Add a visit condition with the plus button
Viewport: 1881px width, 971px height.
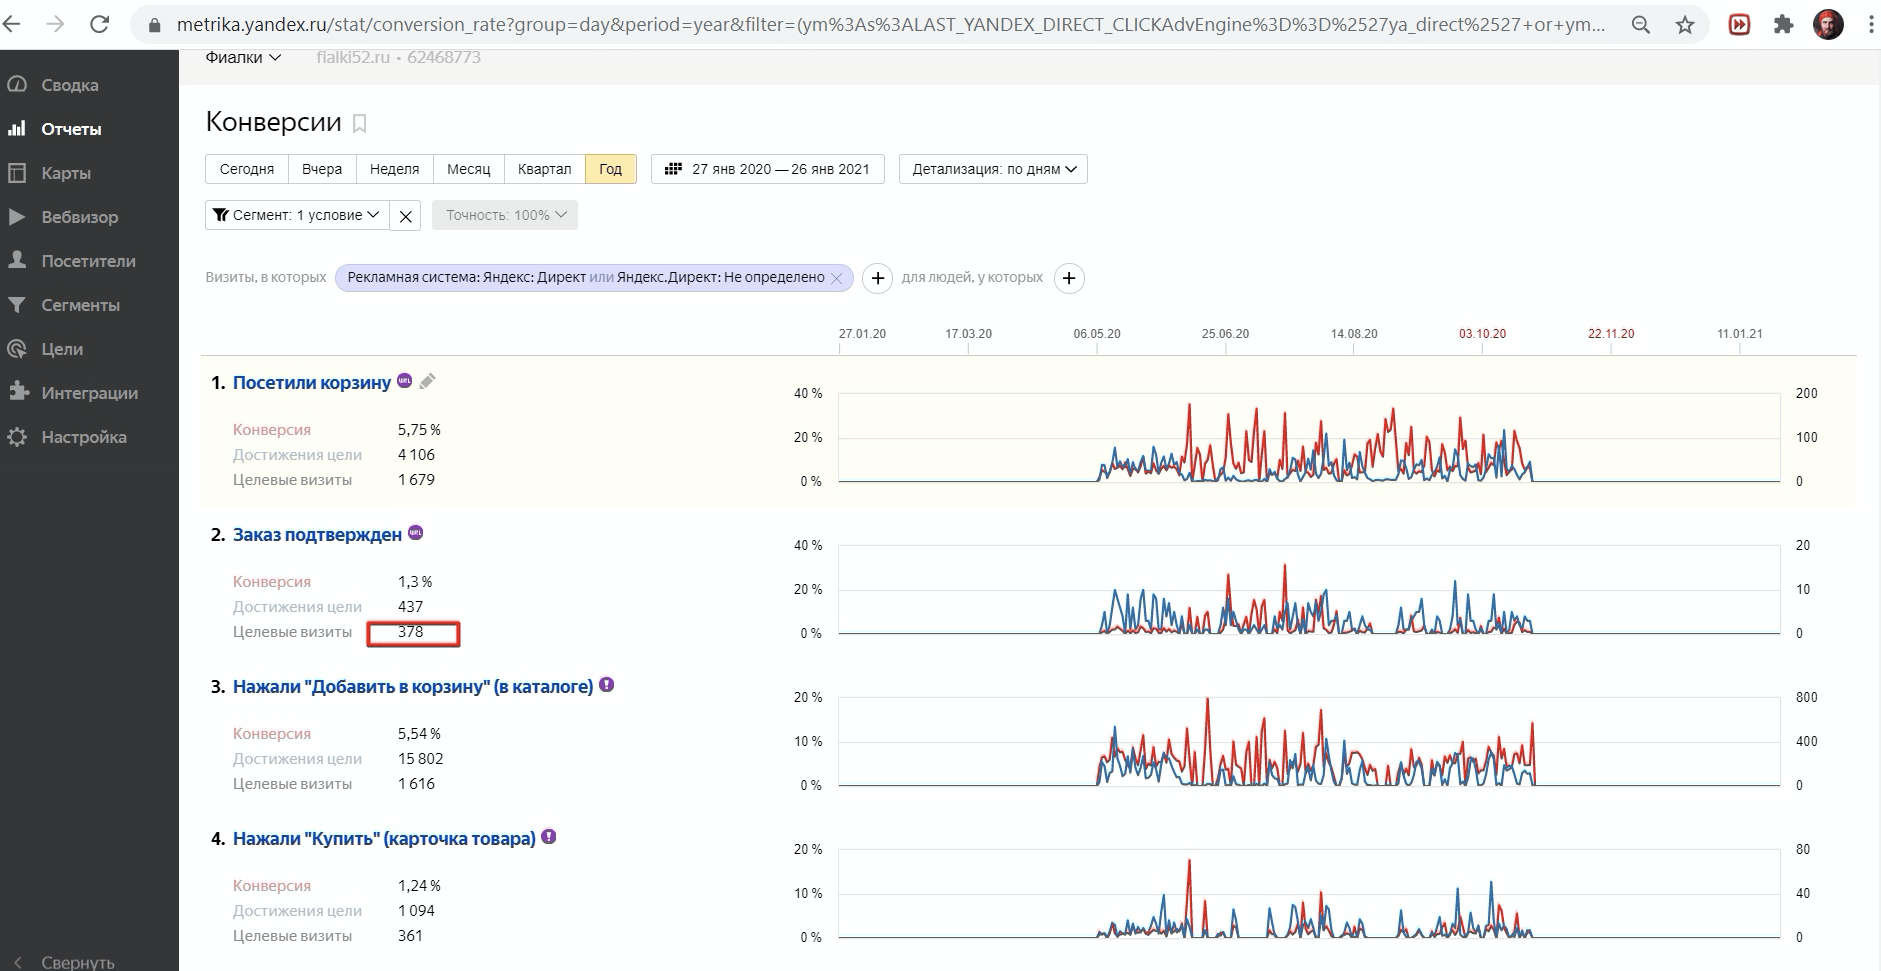(877, 278)
